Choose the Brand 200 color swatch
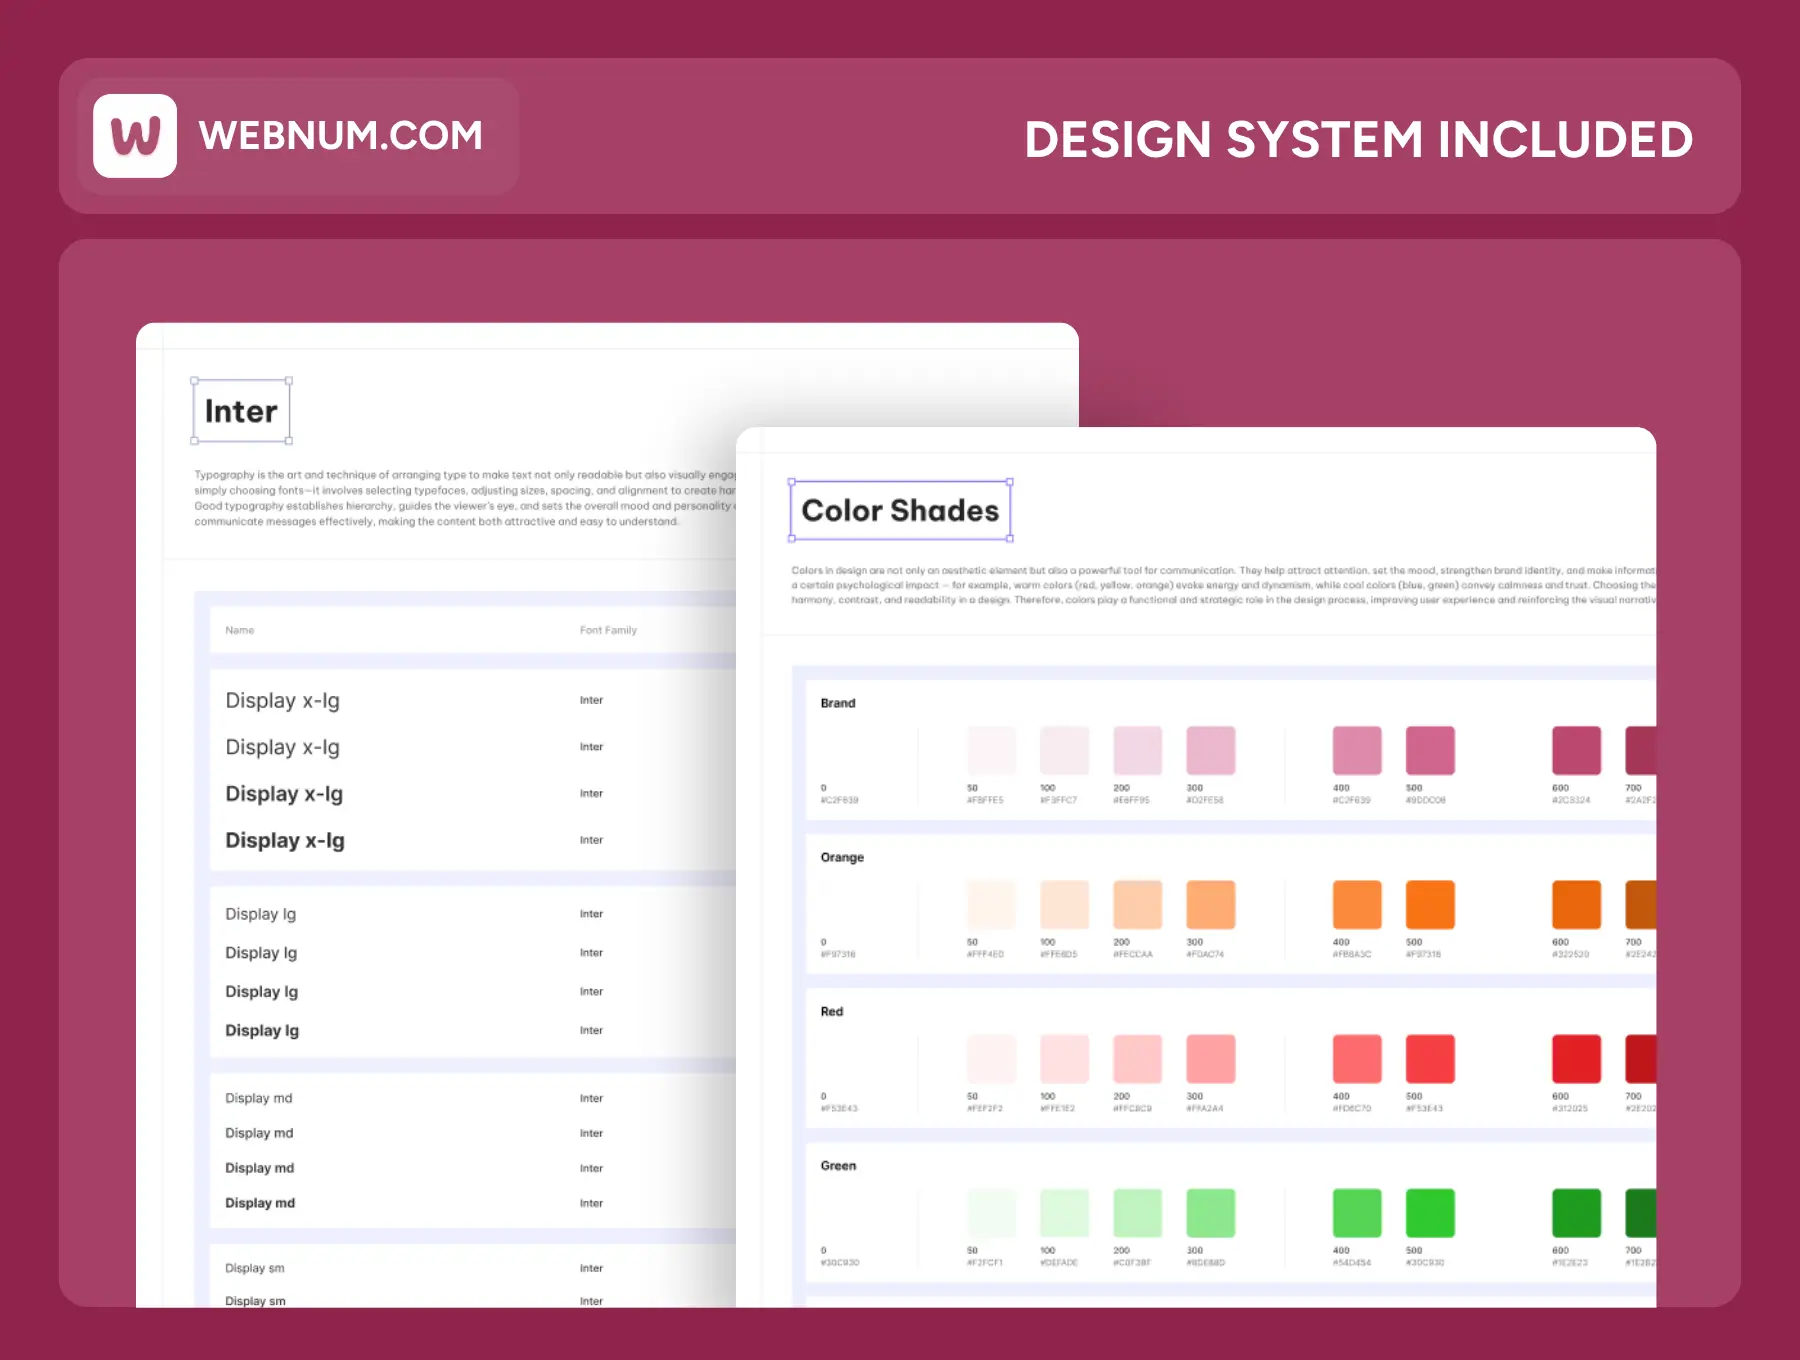Screen dimensions: 1800x1360 tap(1137, 751)
